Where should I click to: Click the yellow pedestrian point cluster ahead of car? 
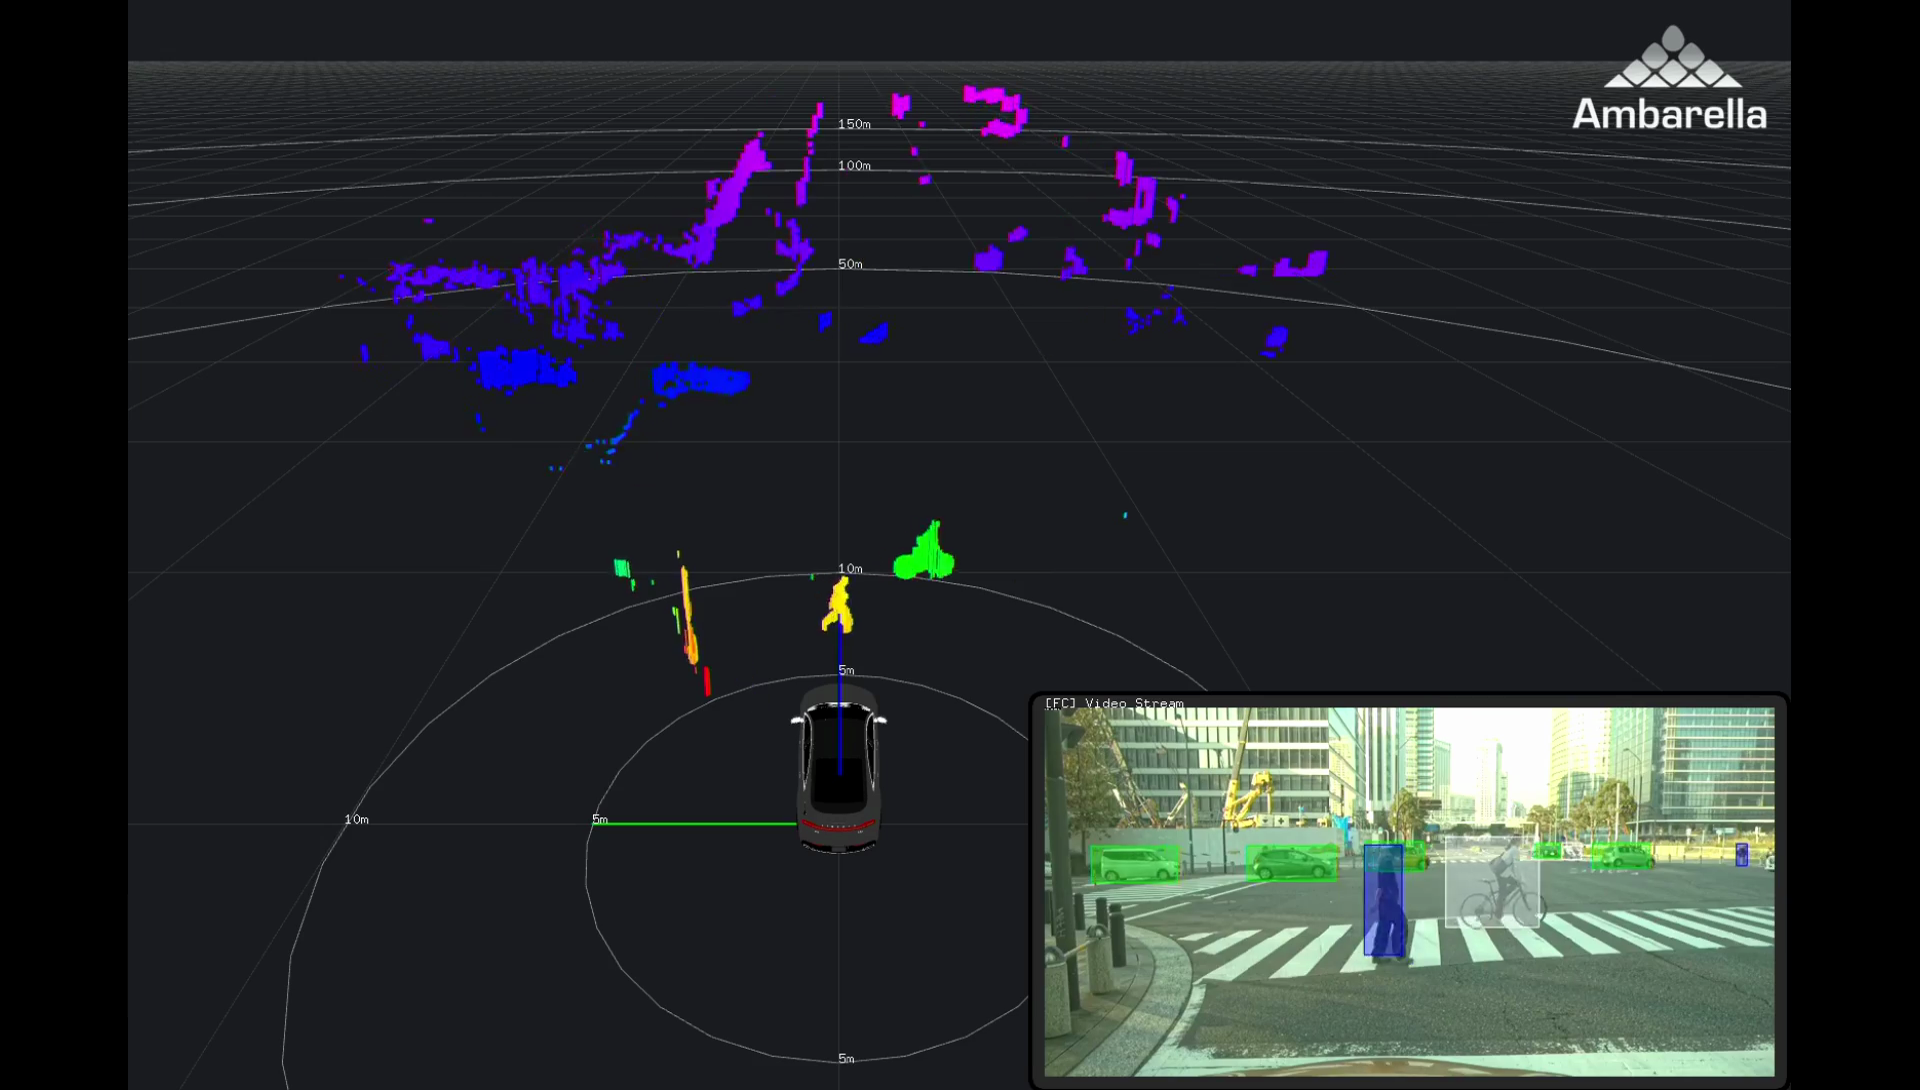[x=838, y=607]
